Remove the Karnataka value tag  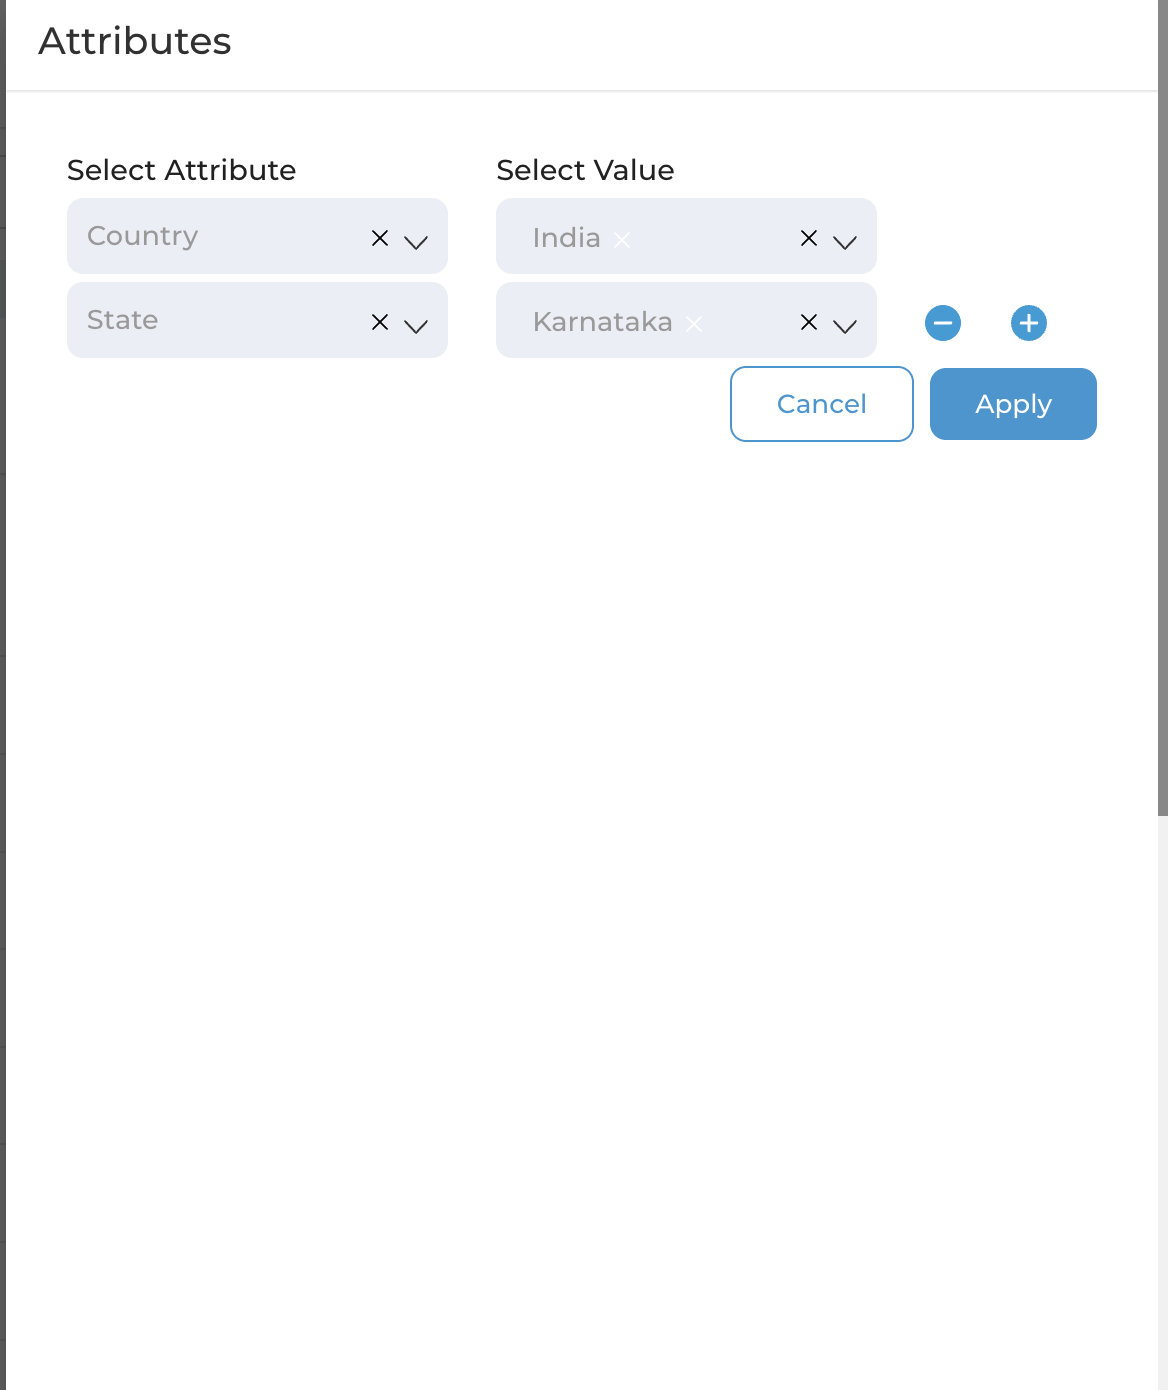pos(694,324)
